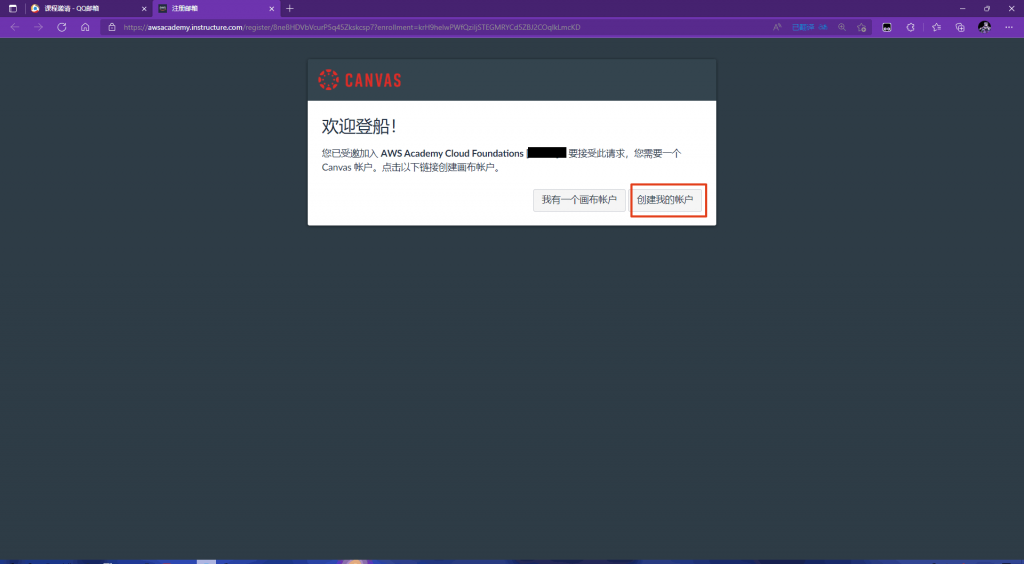The image size is (1024, 564).
Task: Open a new browser tab
Action: 290,8
